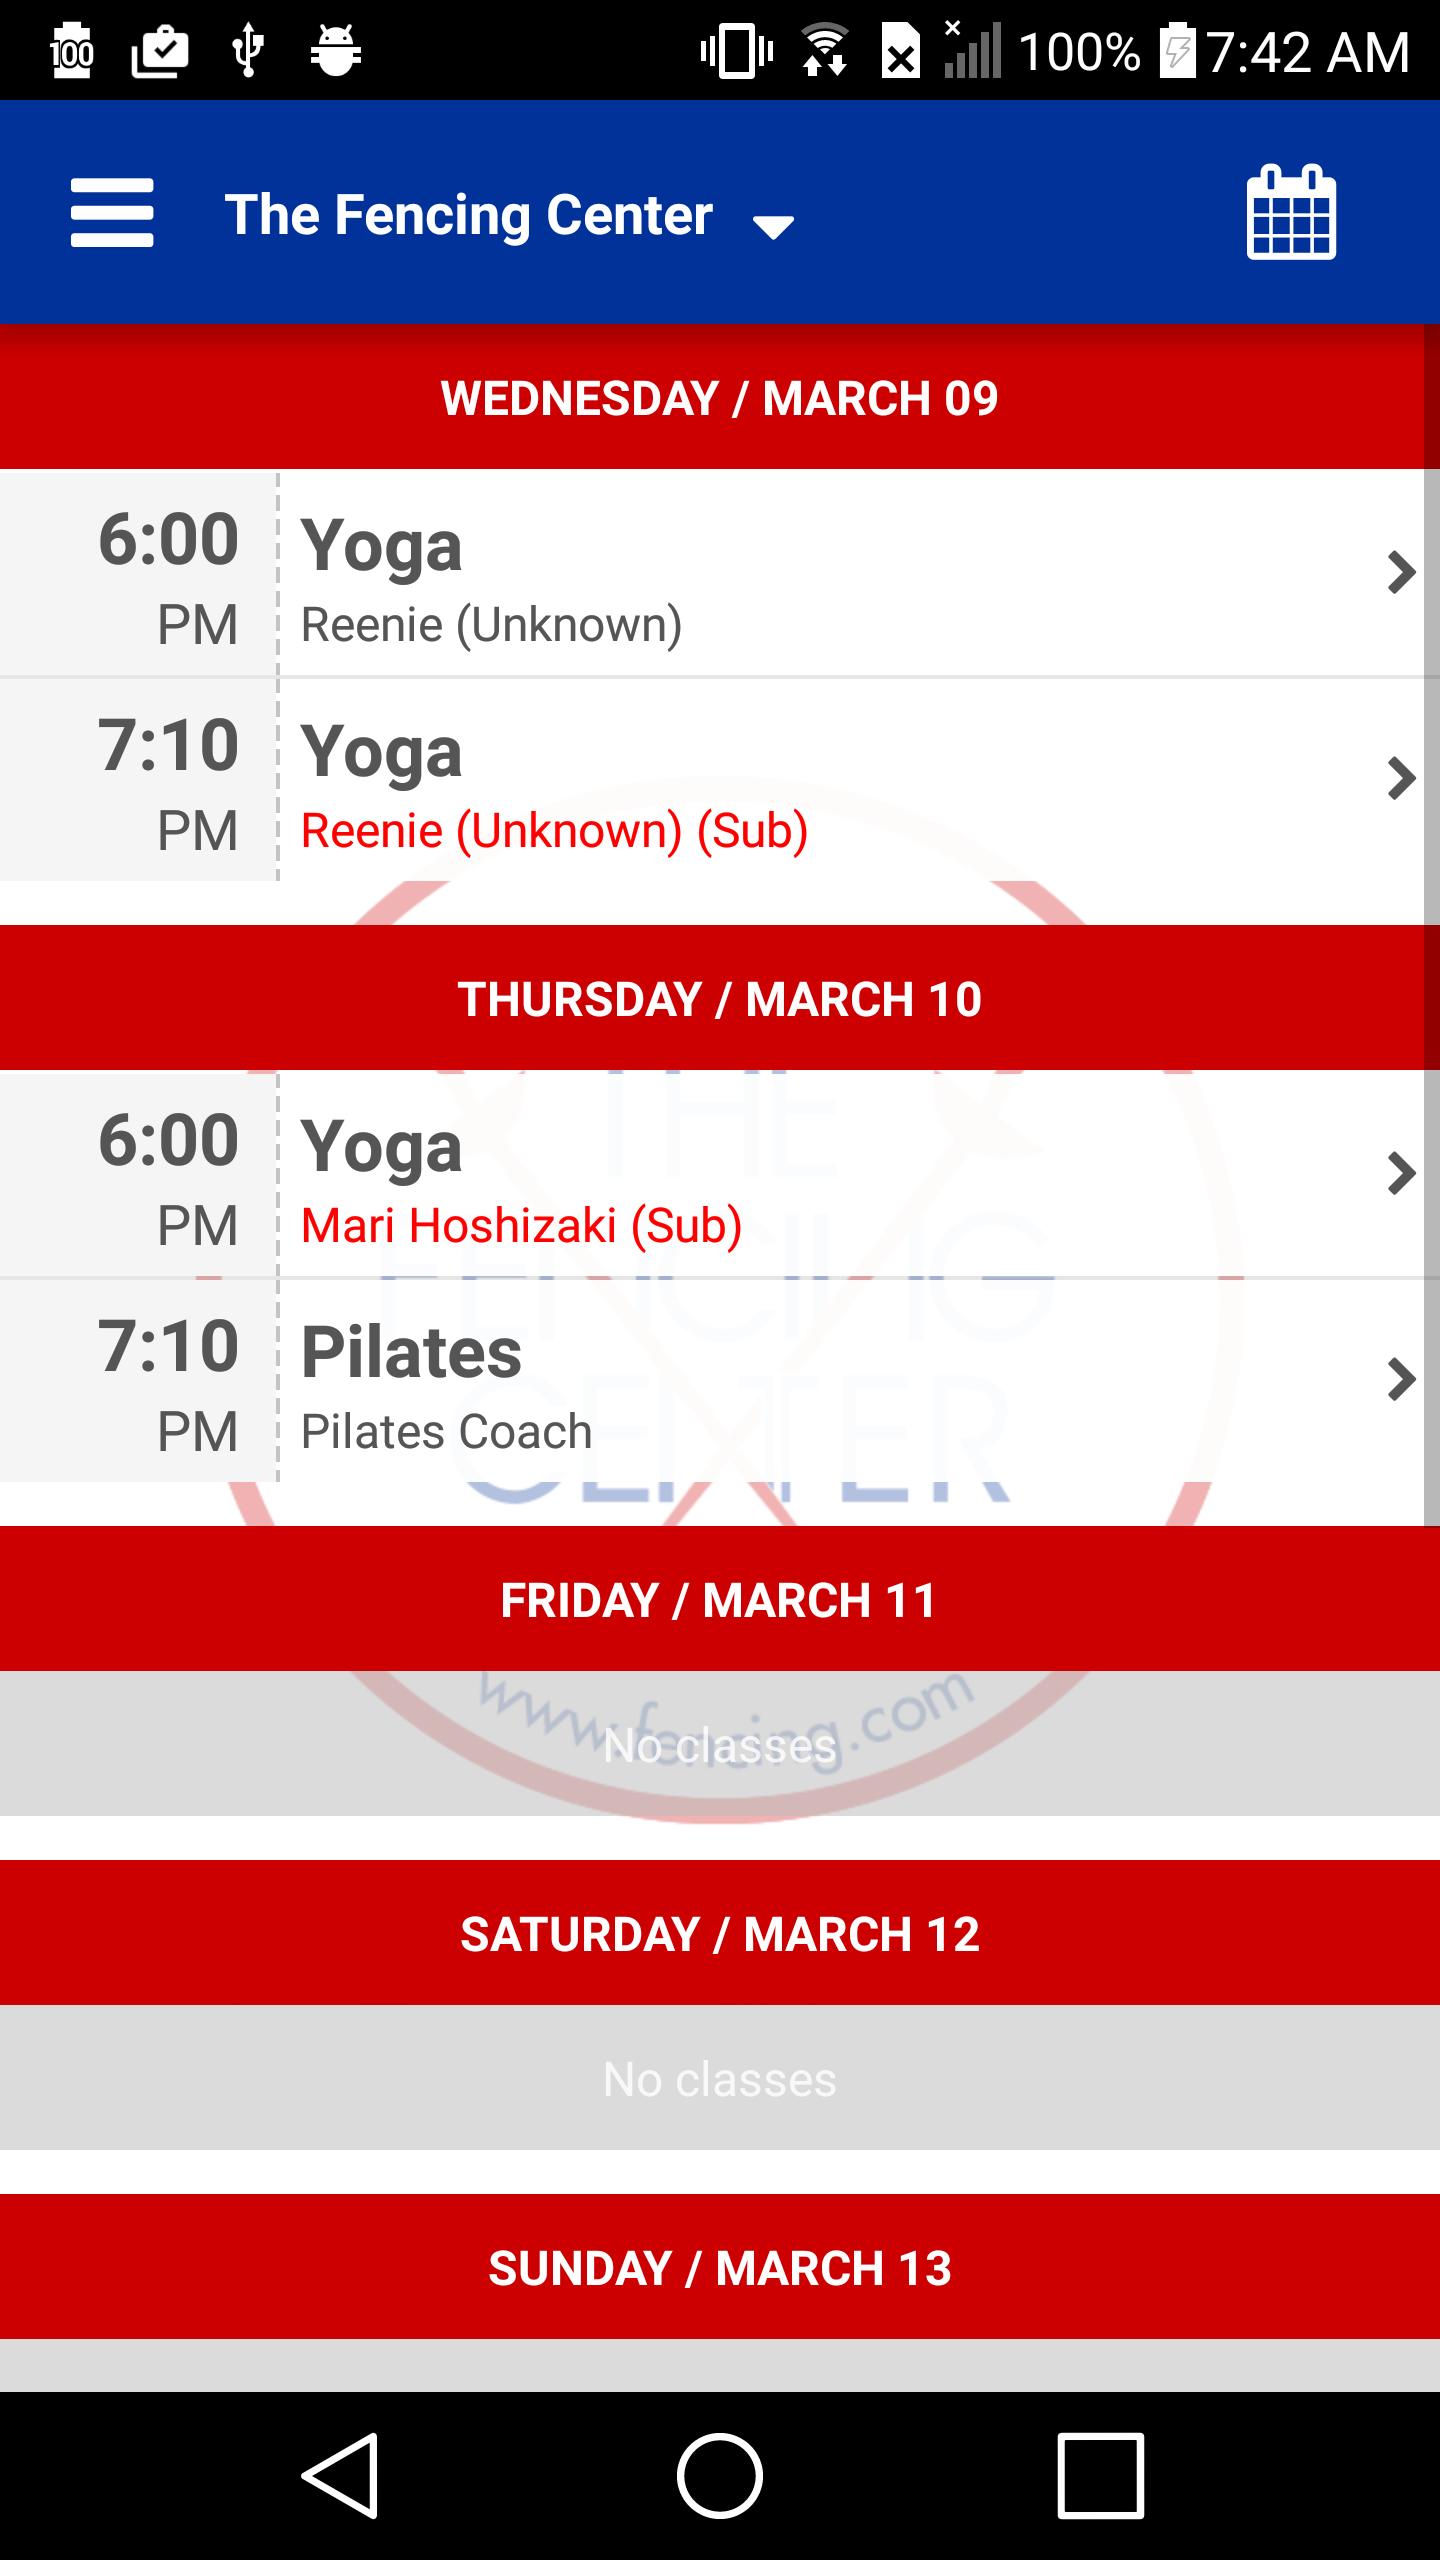Open Wednesday 6:00 PM Yoga chevron
The height and width of the screenshot is (2560, 1440).
point(1401,573)
